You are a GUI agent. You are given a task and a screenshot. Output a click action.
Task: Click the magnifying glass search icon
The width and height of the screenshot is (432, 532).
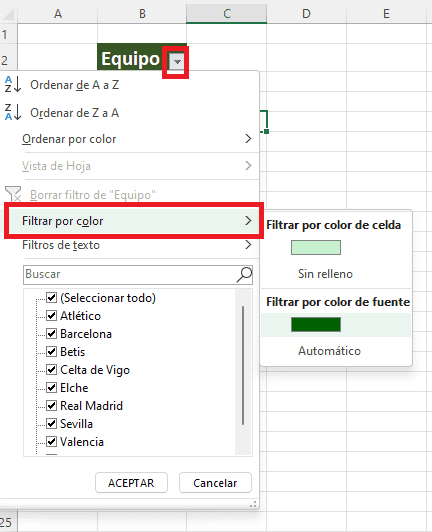coord(244,274)
